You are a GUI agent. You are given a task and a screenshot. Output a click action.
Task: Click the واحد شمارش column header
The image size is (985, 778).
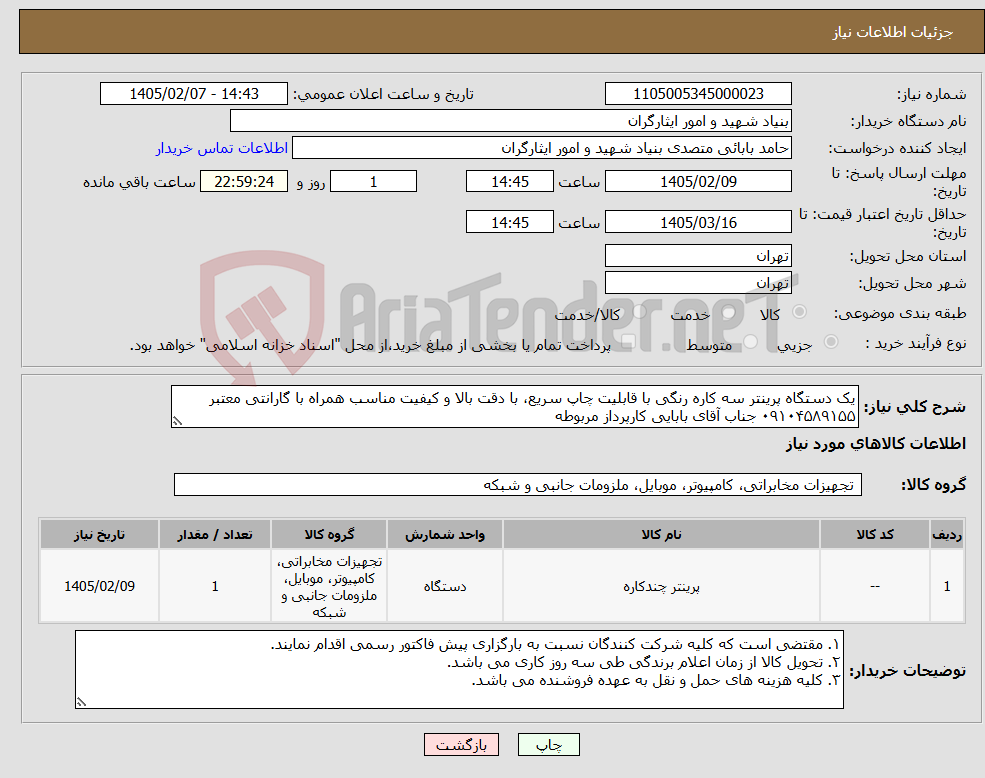click(445, 534)
